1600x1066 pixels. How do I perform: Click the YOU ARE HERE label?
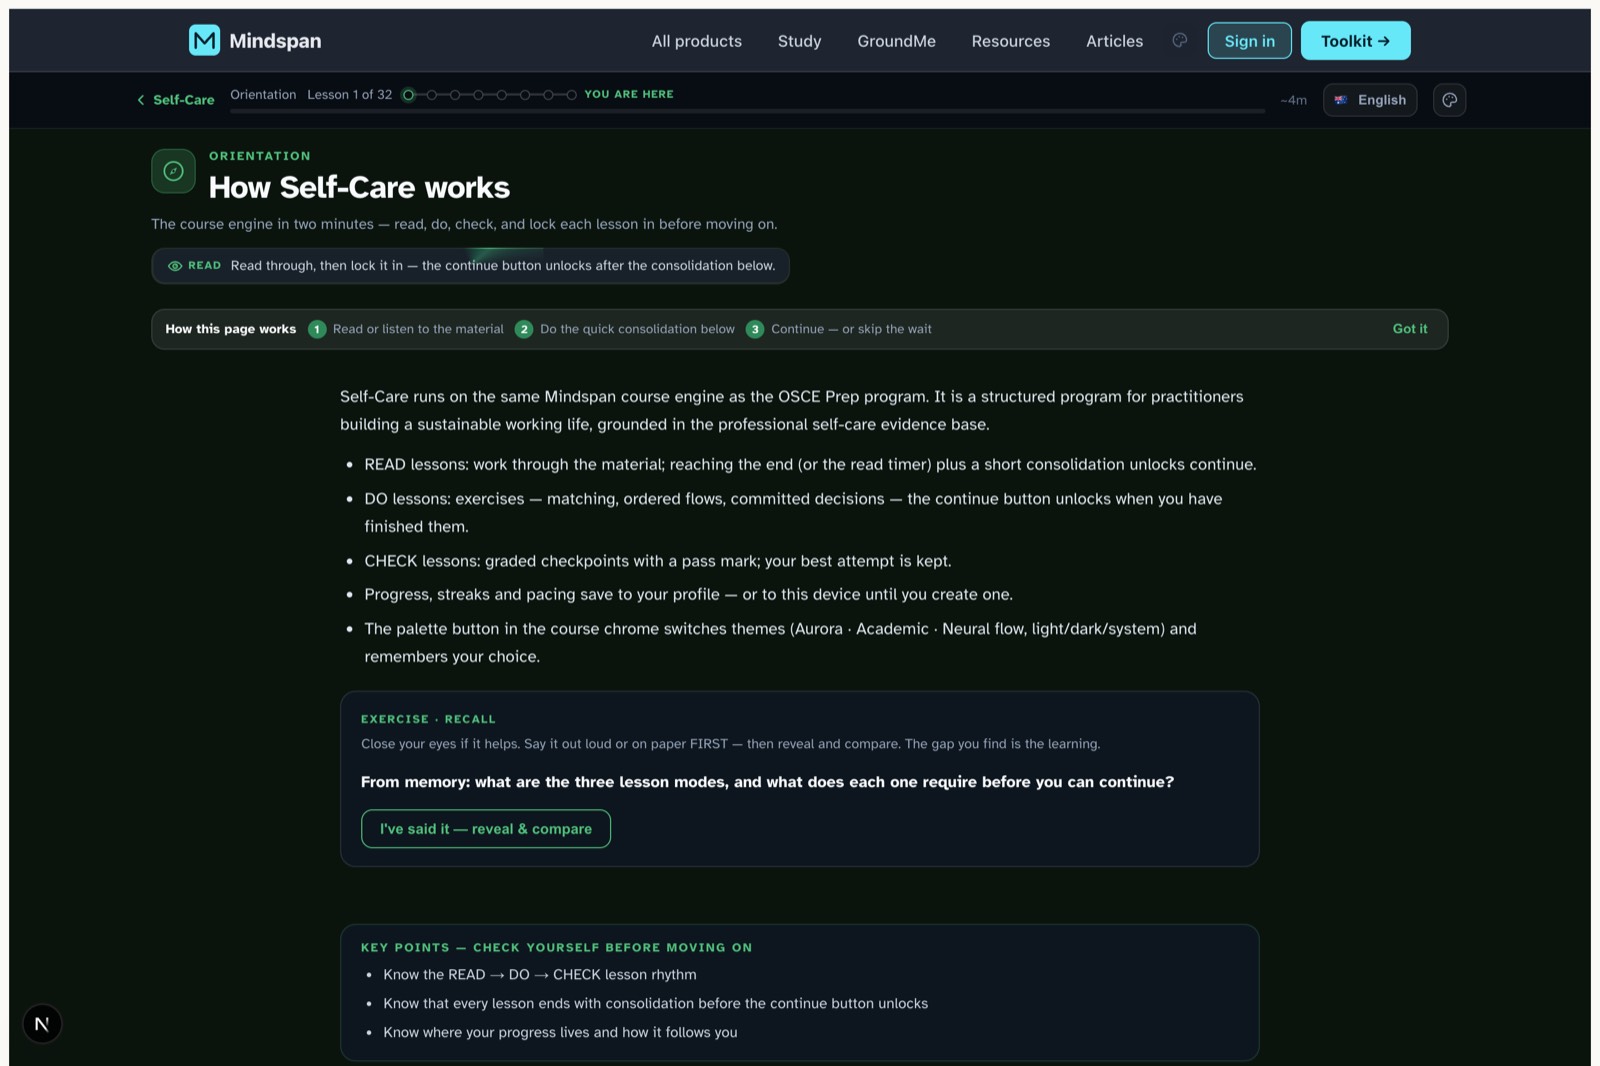(x=629, y=94)
